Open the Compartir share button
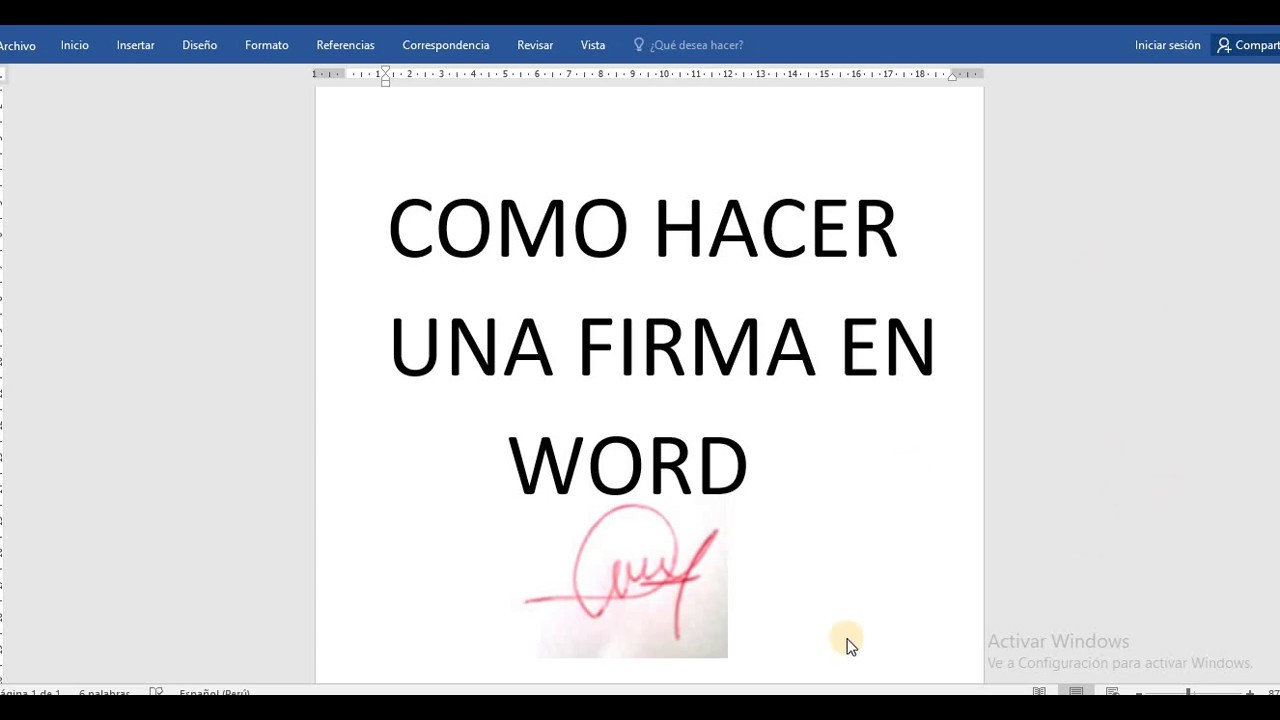 tap(1247, 45)
